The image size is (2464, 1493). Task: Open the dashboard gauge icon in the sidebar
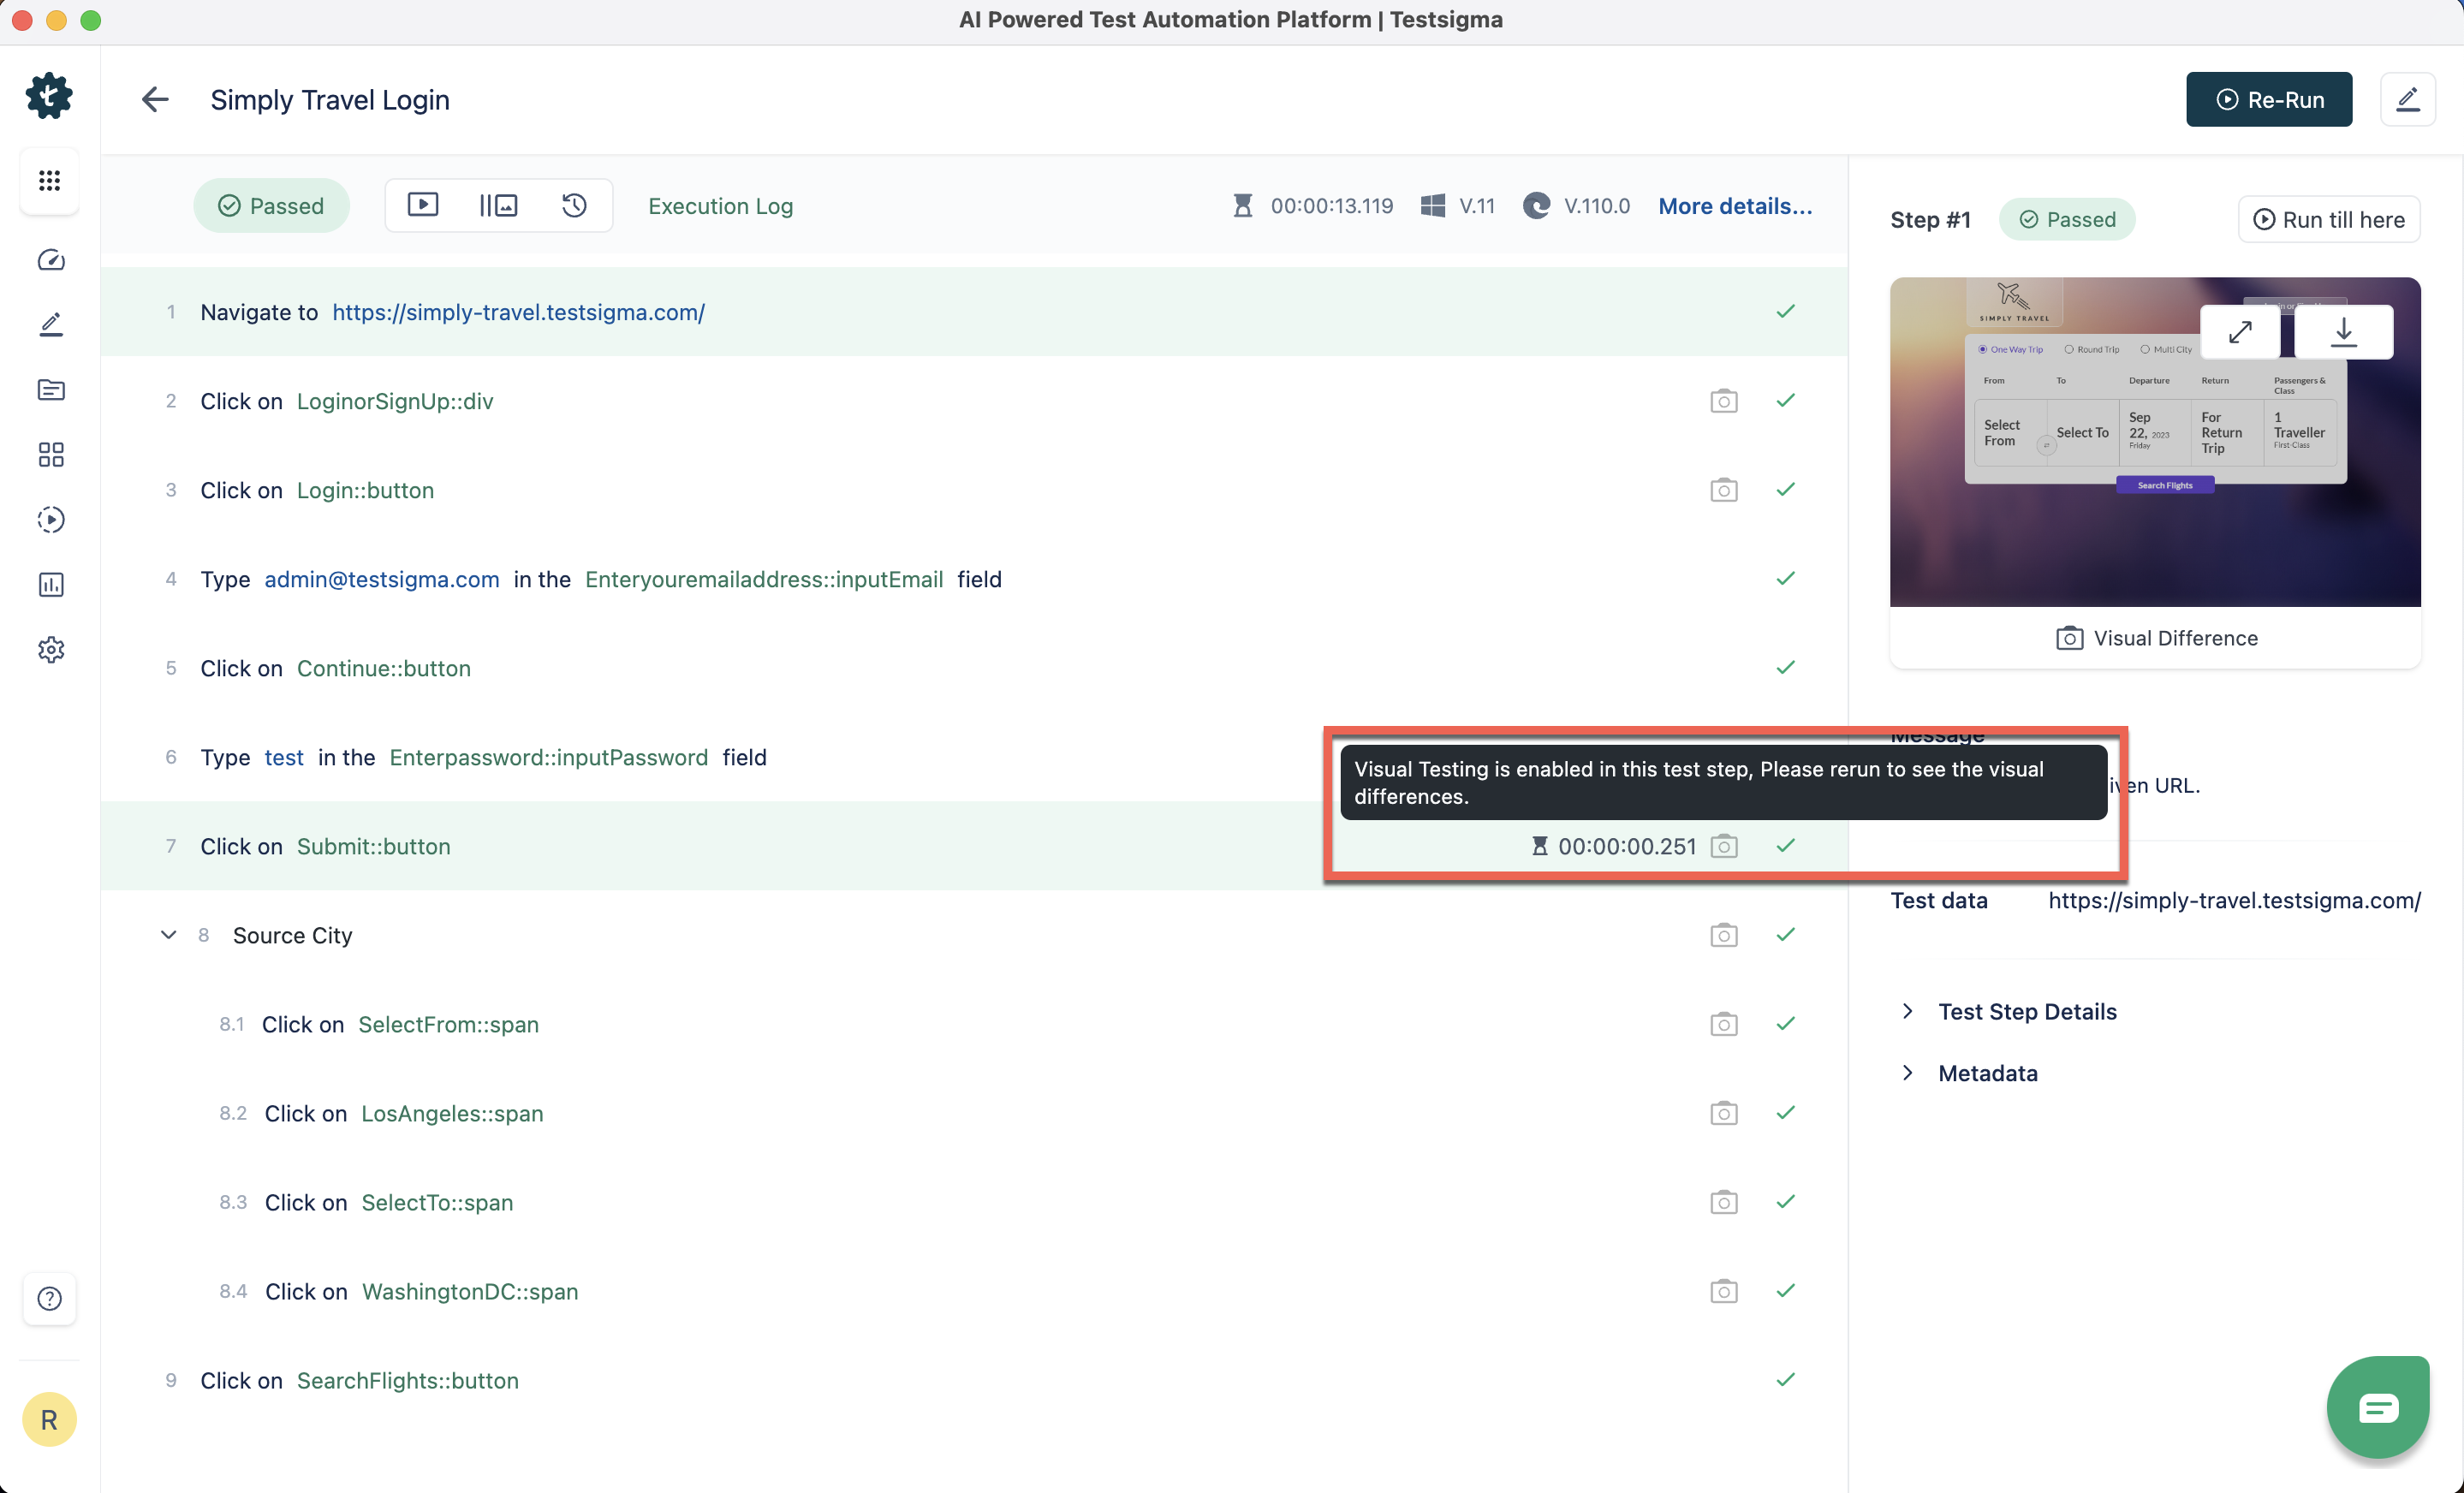coord(50,260)
